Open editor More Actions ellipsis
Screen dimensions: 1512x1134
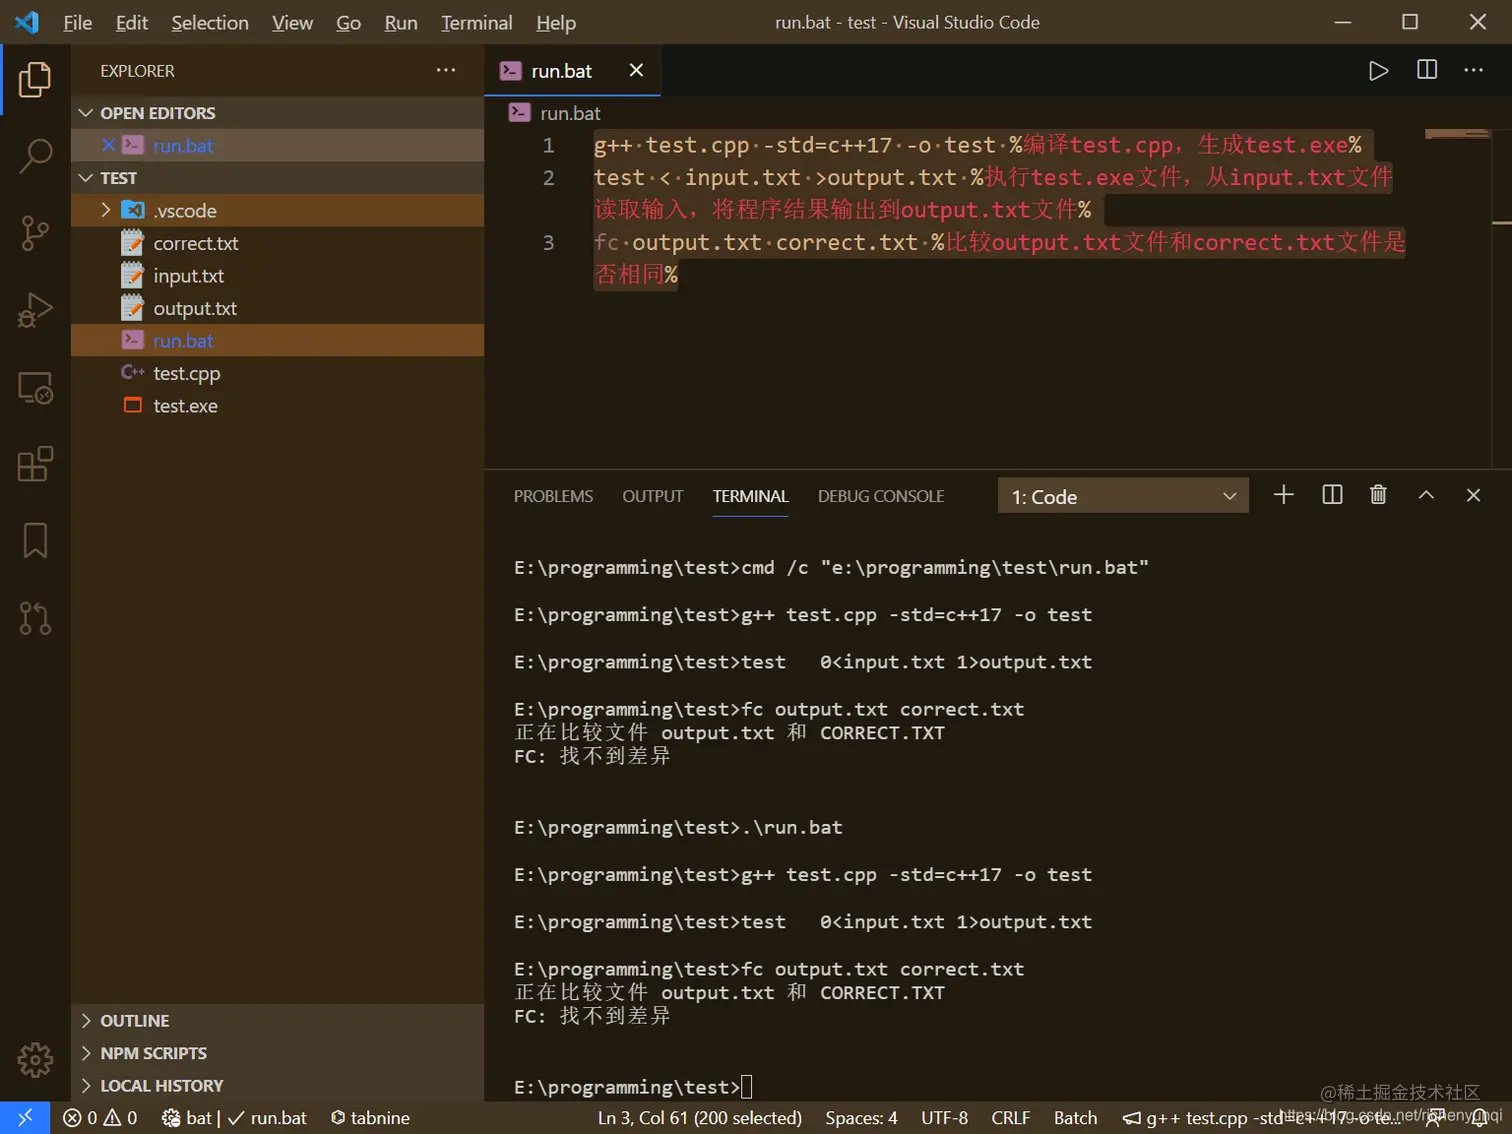tap(1473, 70)
